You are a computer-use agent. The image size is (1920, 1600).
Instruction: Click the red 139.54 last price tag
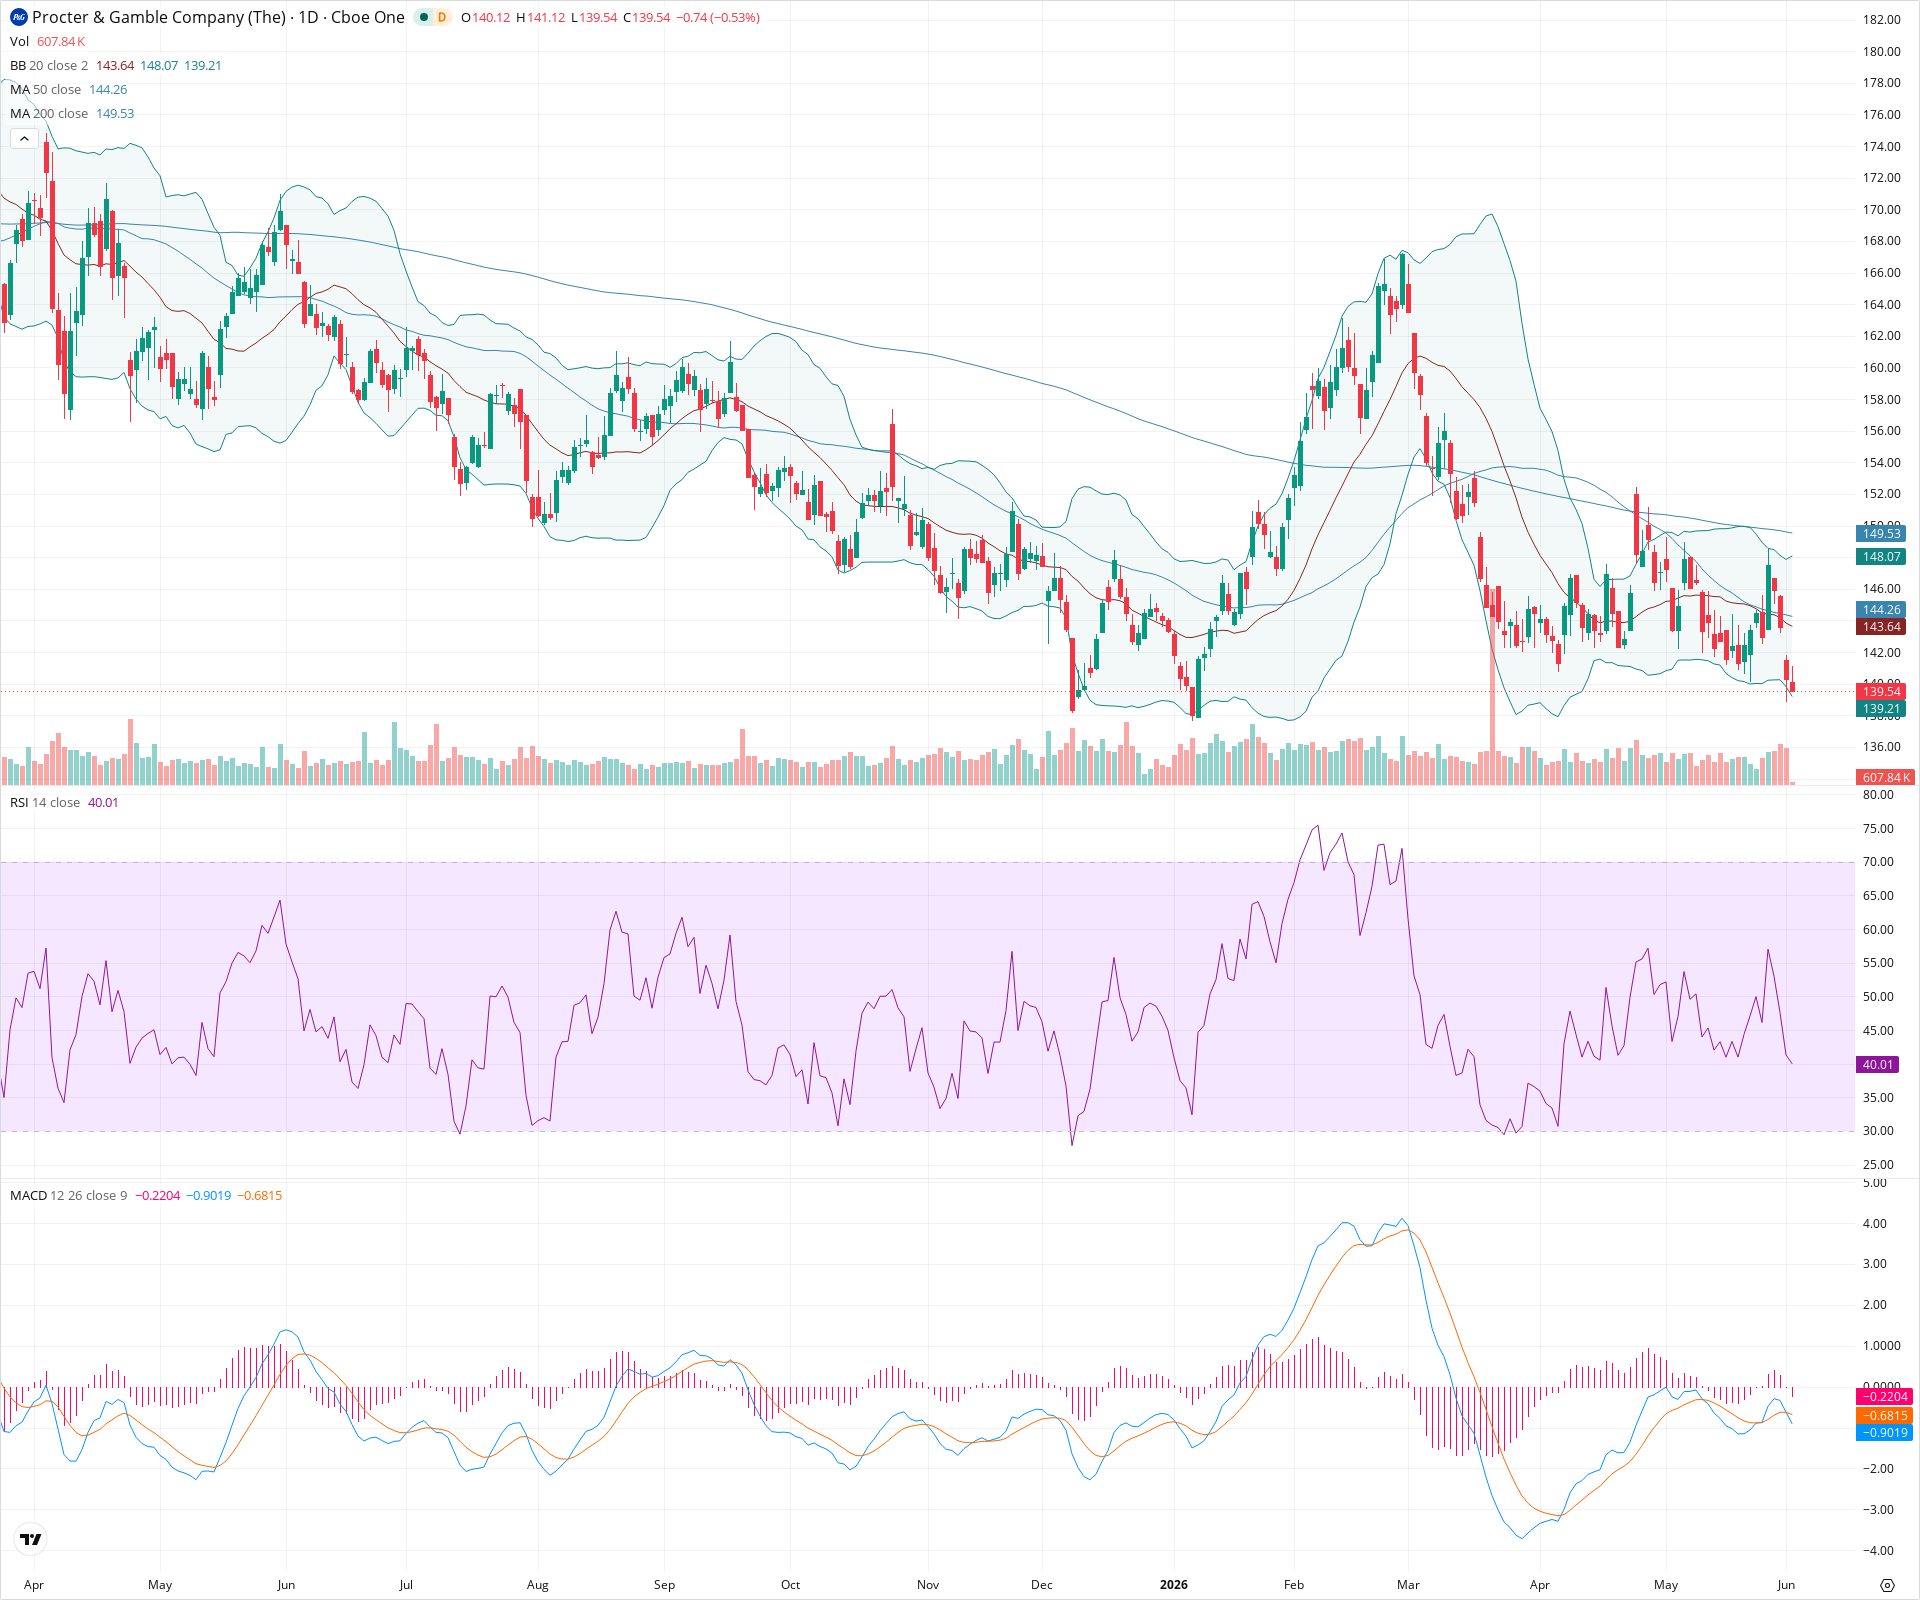(1881, 692)
